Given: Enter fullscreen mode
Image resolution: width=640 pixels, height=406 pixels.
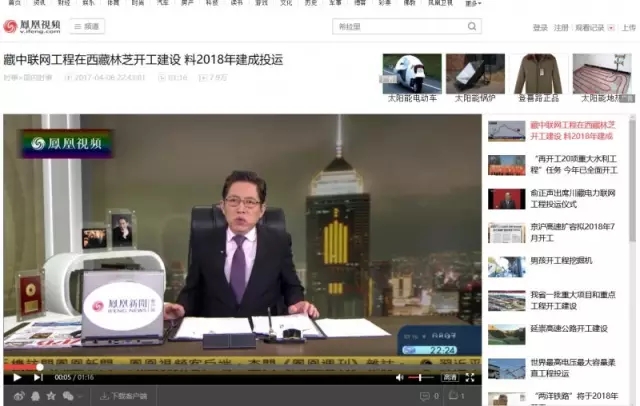Looking at the screenshot, I should [x=470, y=377].
